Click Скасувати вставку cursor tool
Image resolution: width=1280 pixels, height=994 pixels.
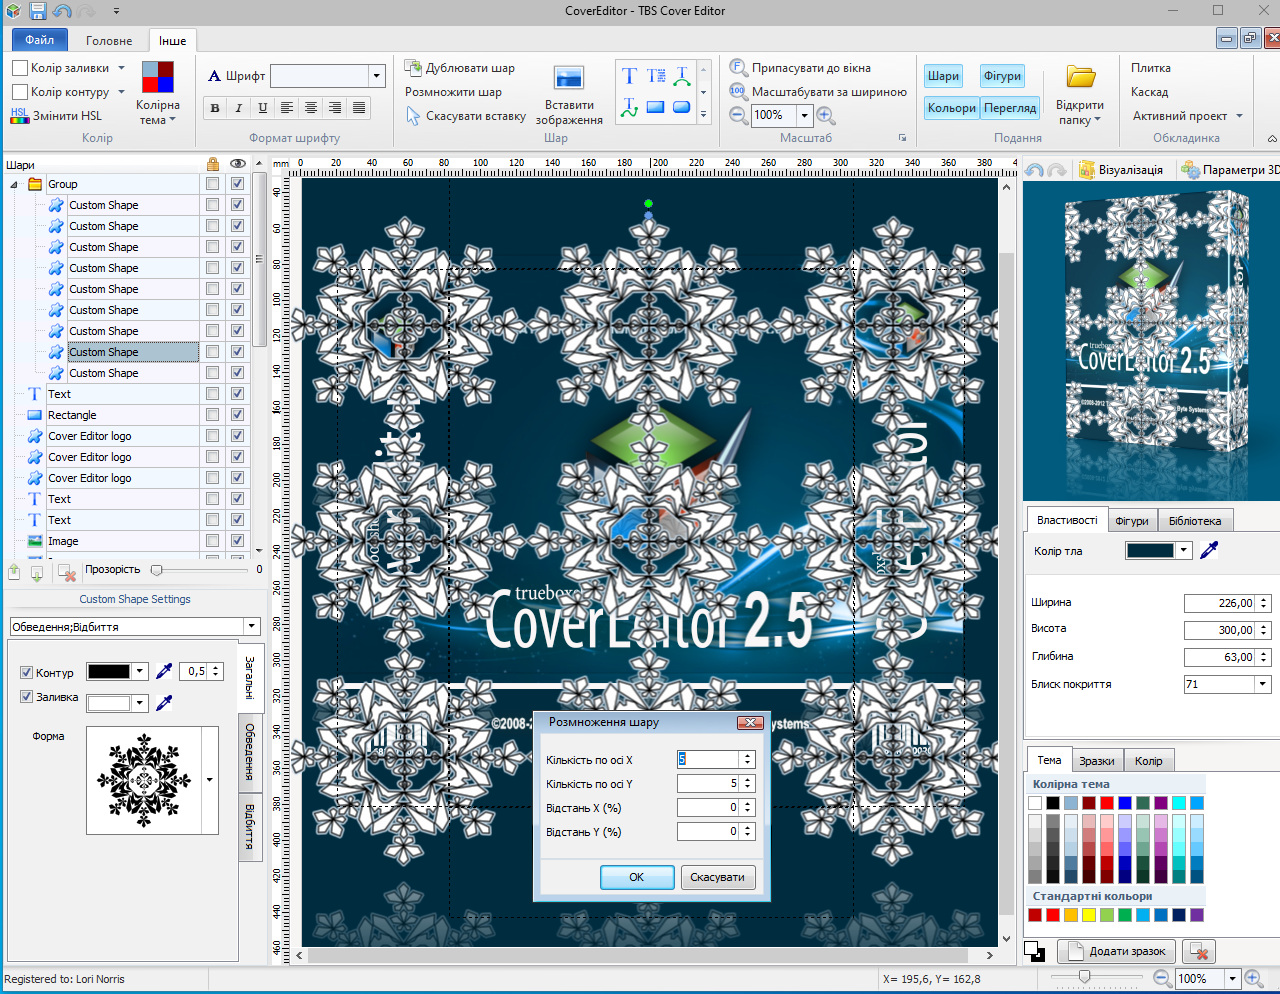tap(466, 116)
